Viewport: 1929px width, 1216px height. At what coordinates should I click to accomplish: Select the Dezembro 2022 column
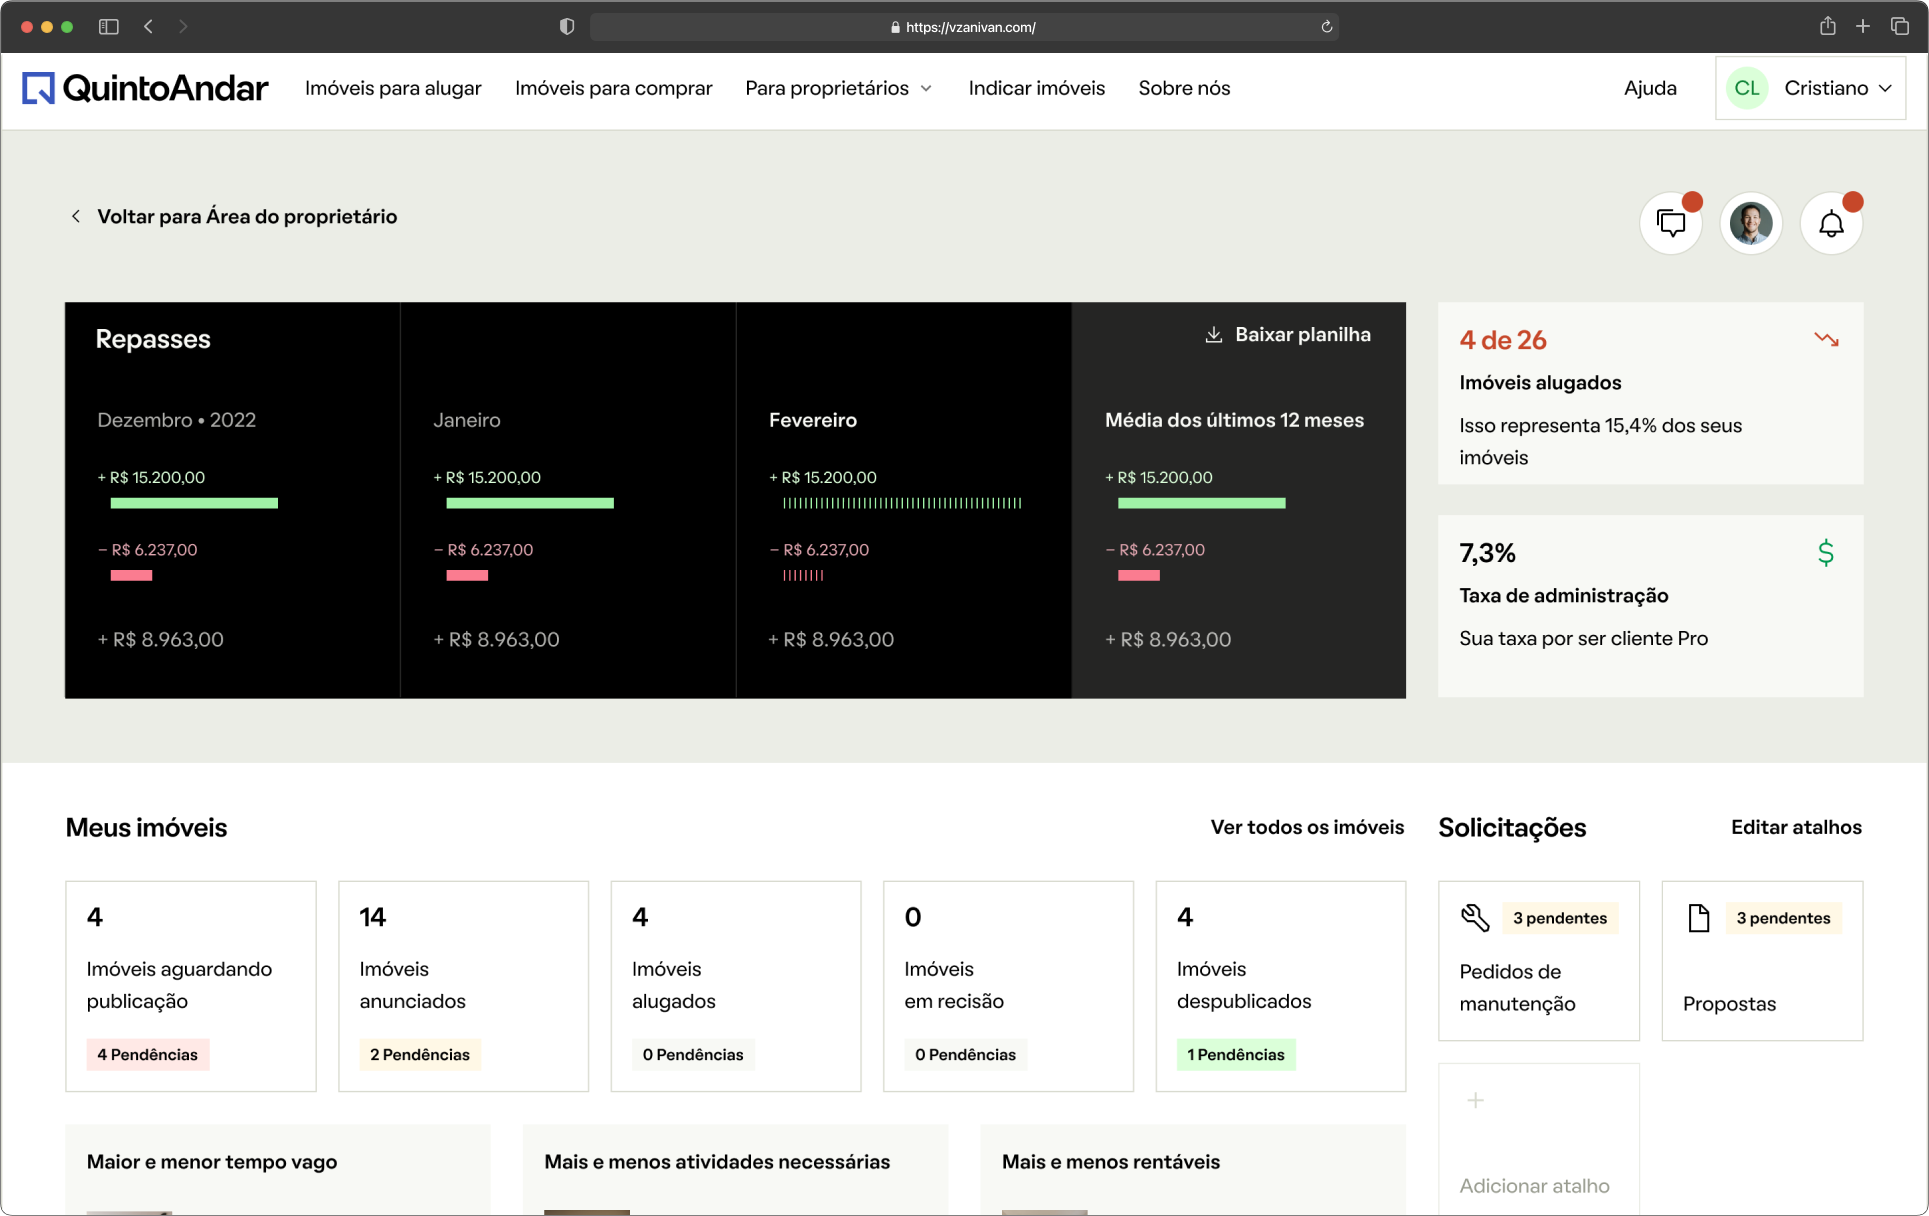(x=232, y=500)
